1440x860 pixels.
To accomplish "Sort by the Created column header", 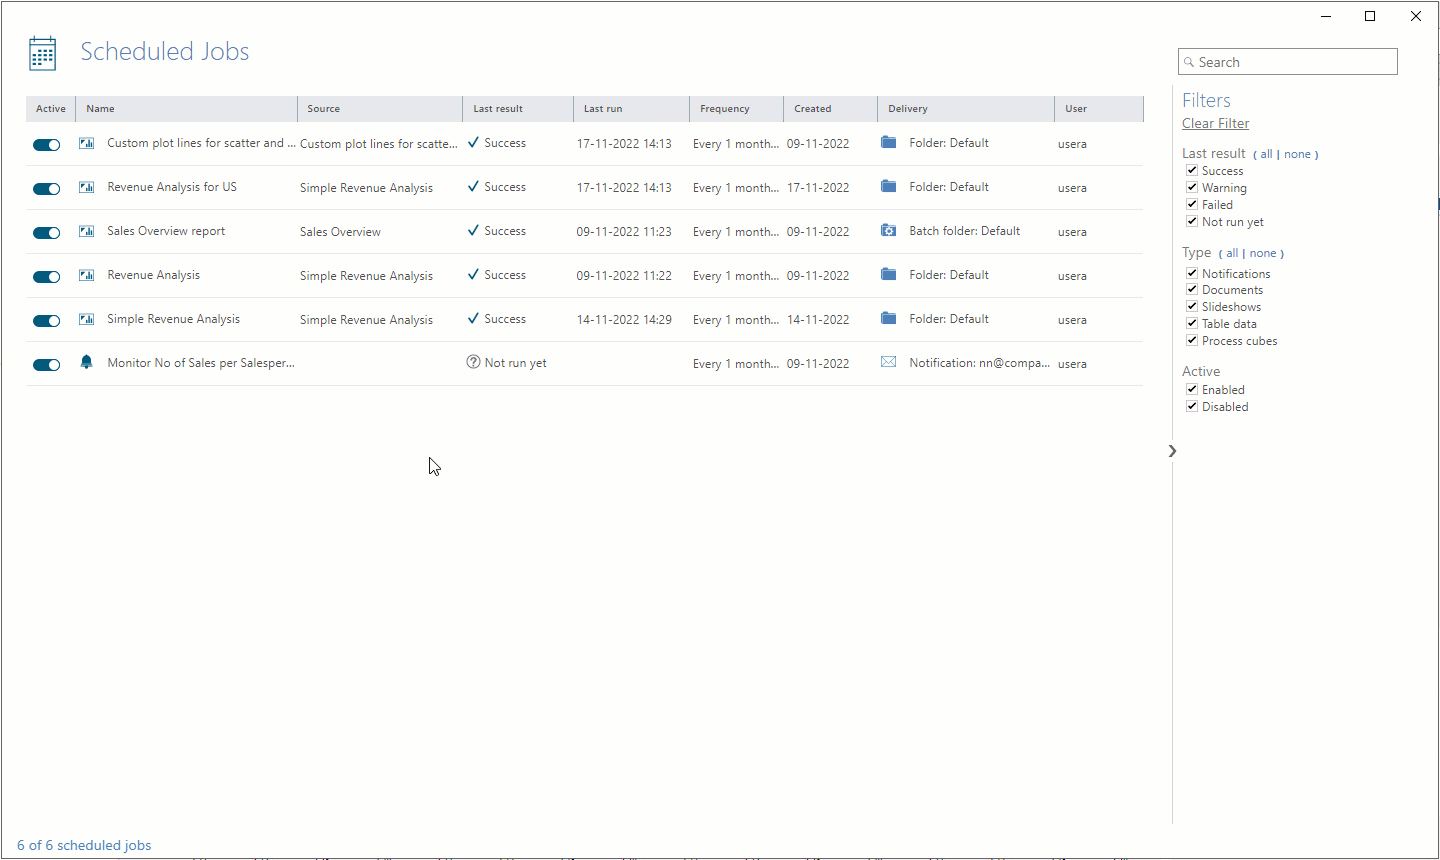I will click(830, 109).
